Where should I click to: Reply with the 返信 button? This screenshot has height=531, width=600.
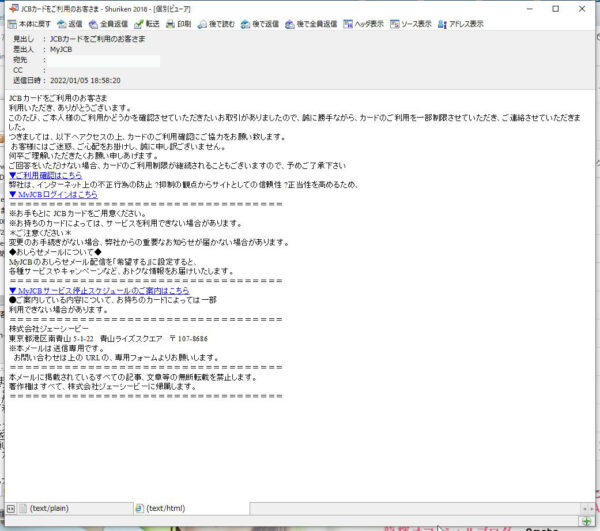pos(70,24)
